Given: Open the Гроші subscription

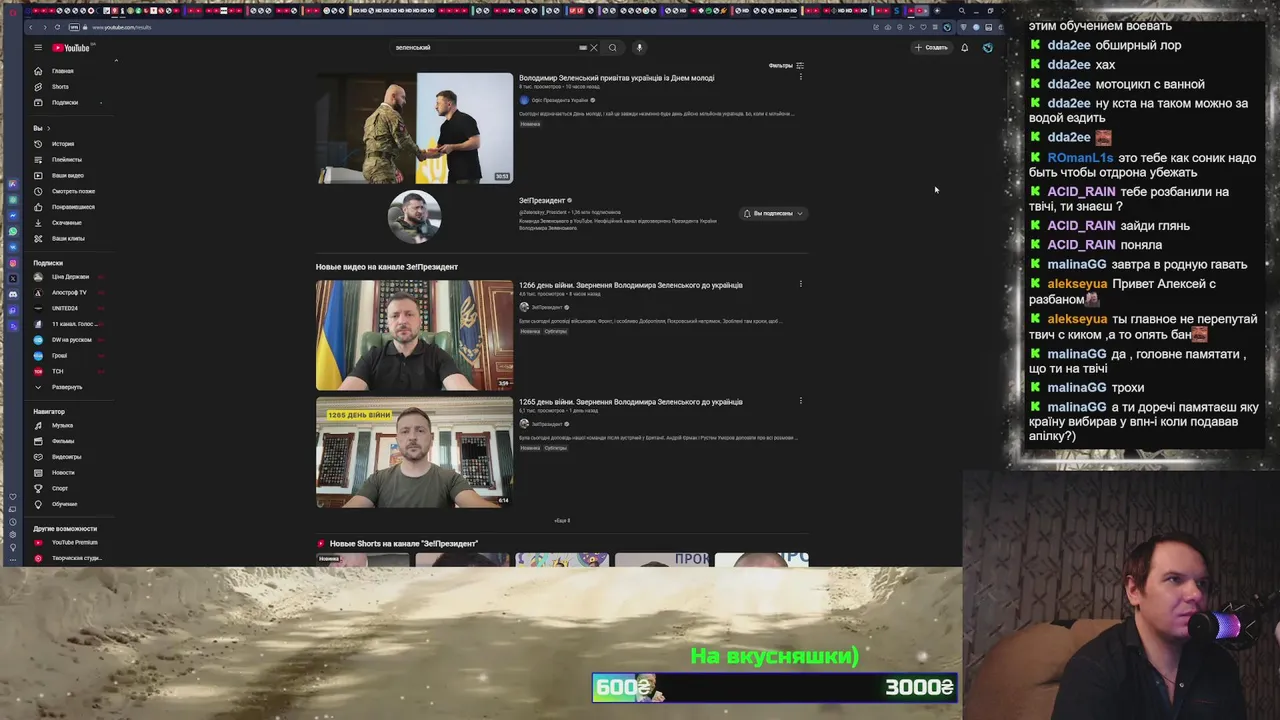Looking at the screenshot, I should click(60, 356).
